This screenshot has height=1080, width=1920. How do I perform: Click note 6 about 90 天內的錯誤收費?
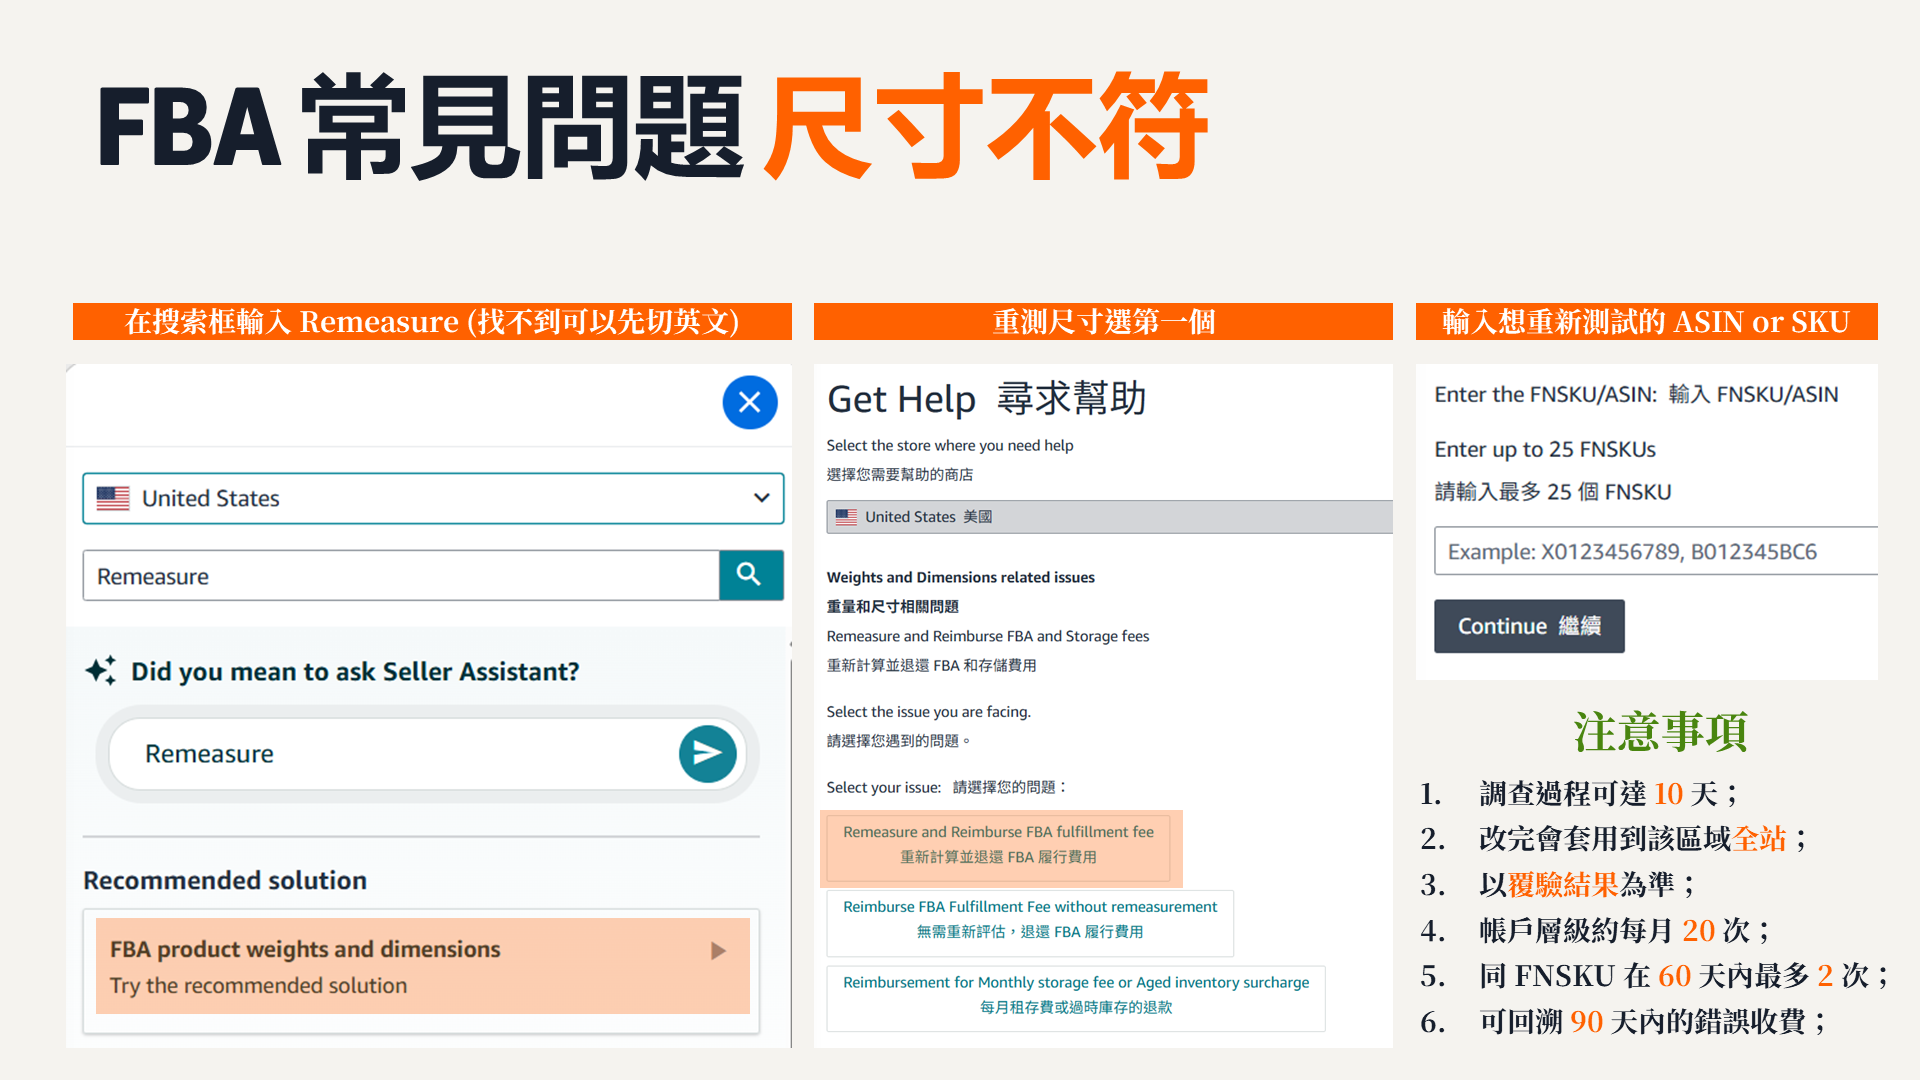coord(1624,1021)
